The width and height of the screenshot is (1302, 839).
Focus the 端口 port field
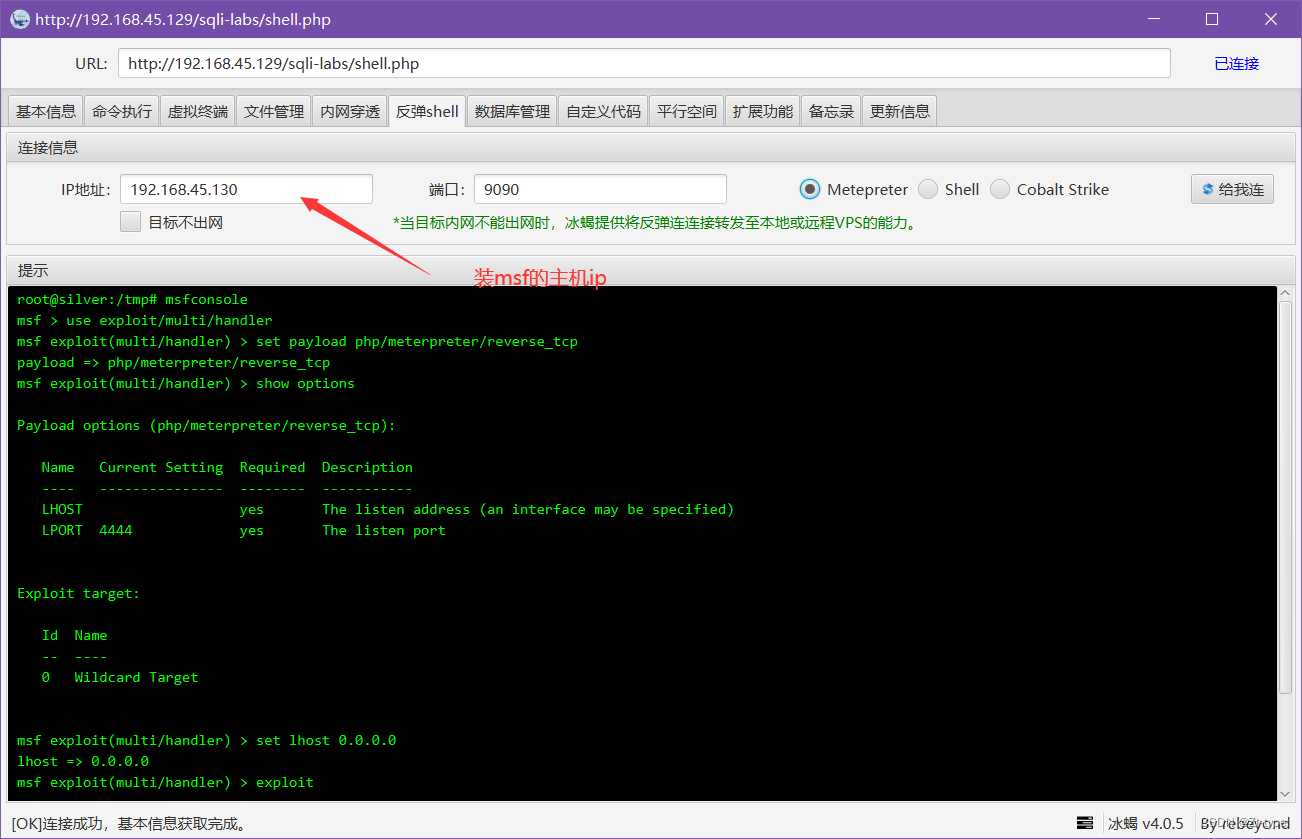click(600, 189)
